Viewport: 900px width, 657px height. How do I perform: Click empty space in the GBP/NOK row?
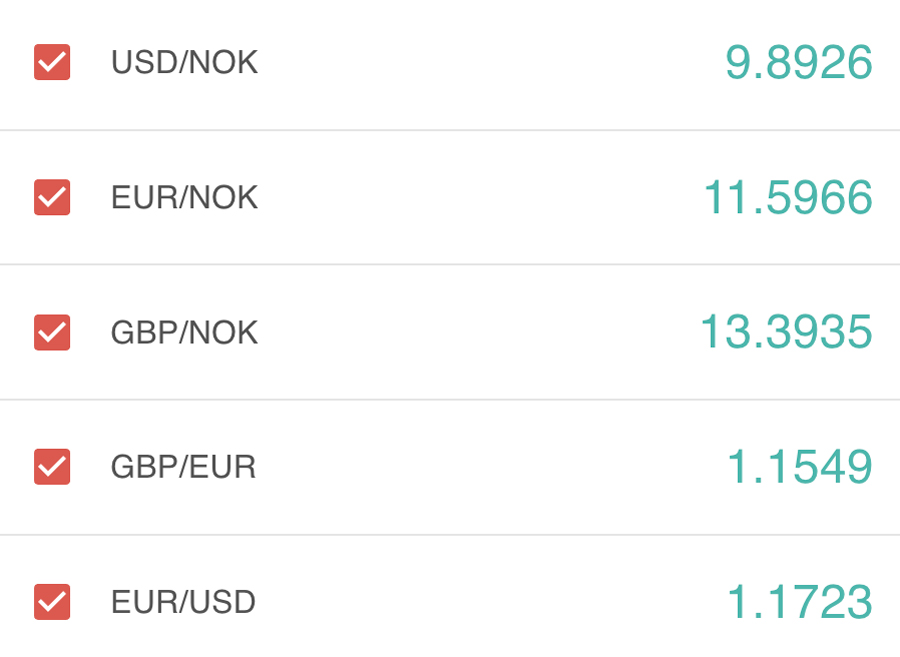pyautogui.click(x=480, y=333)
